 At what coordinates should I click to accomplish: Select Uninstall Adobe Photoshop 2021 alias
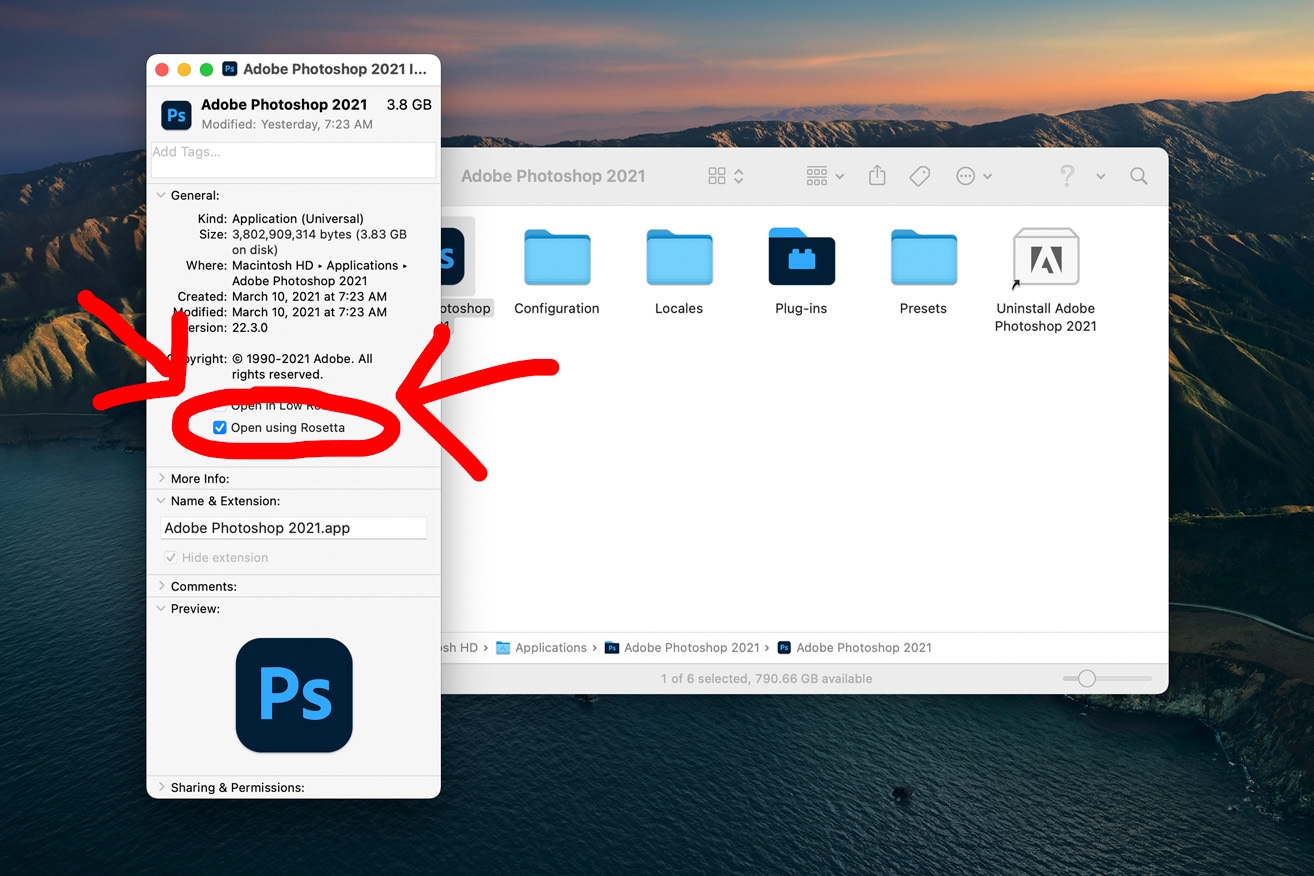click(1046, 258)
